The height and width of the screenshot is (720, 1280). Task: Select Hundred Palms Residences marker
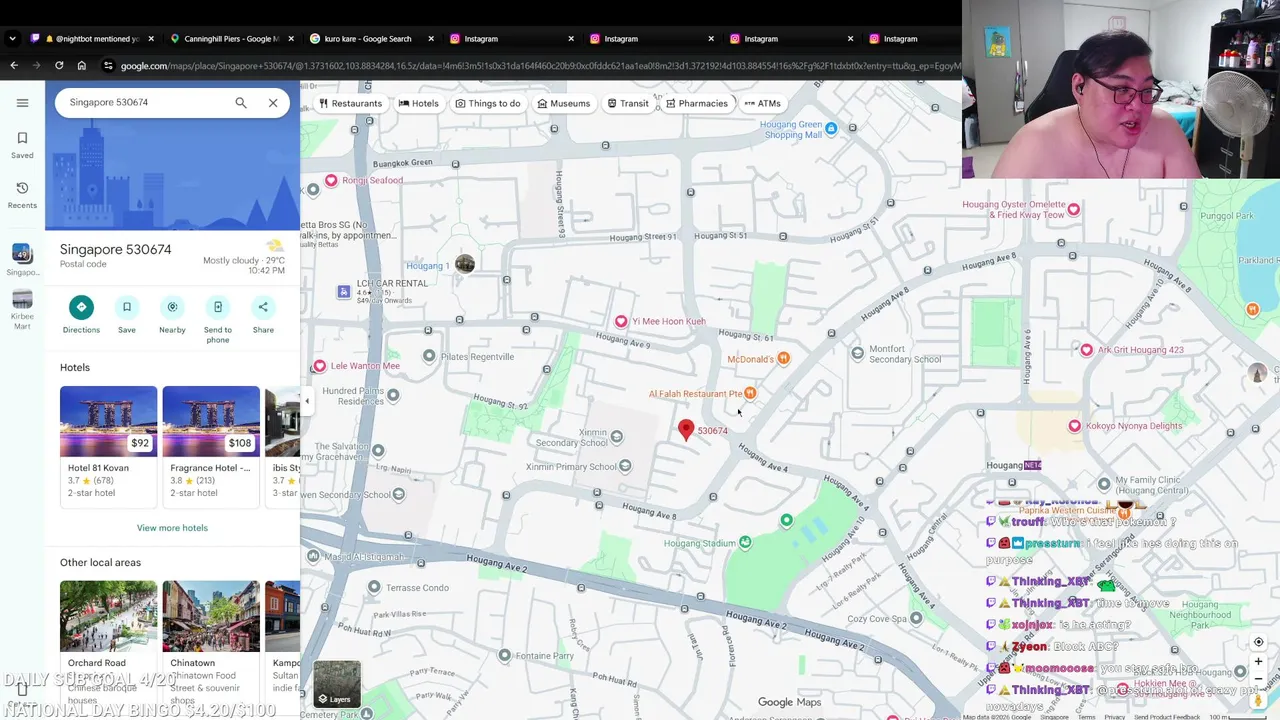(393, 395)
